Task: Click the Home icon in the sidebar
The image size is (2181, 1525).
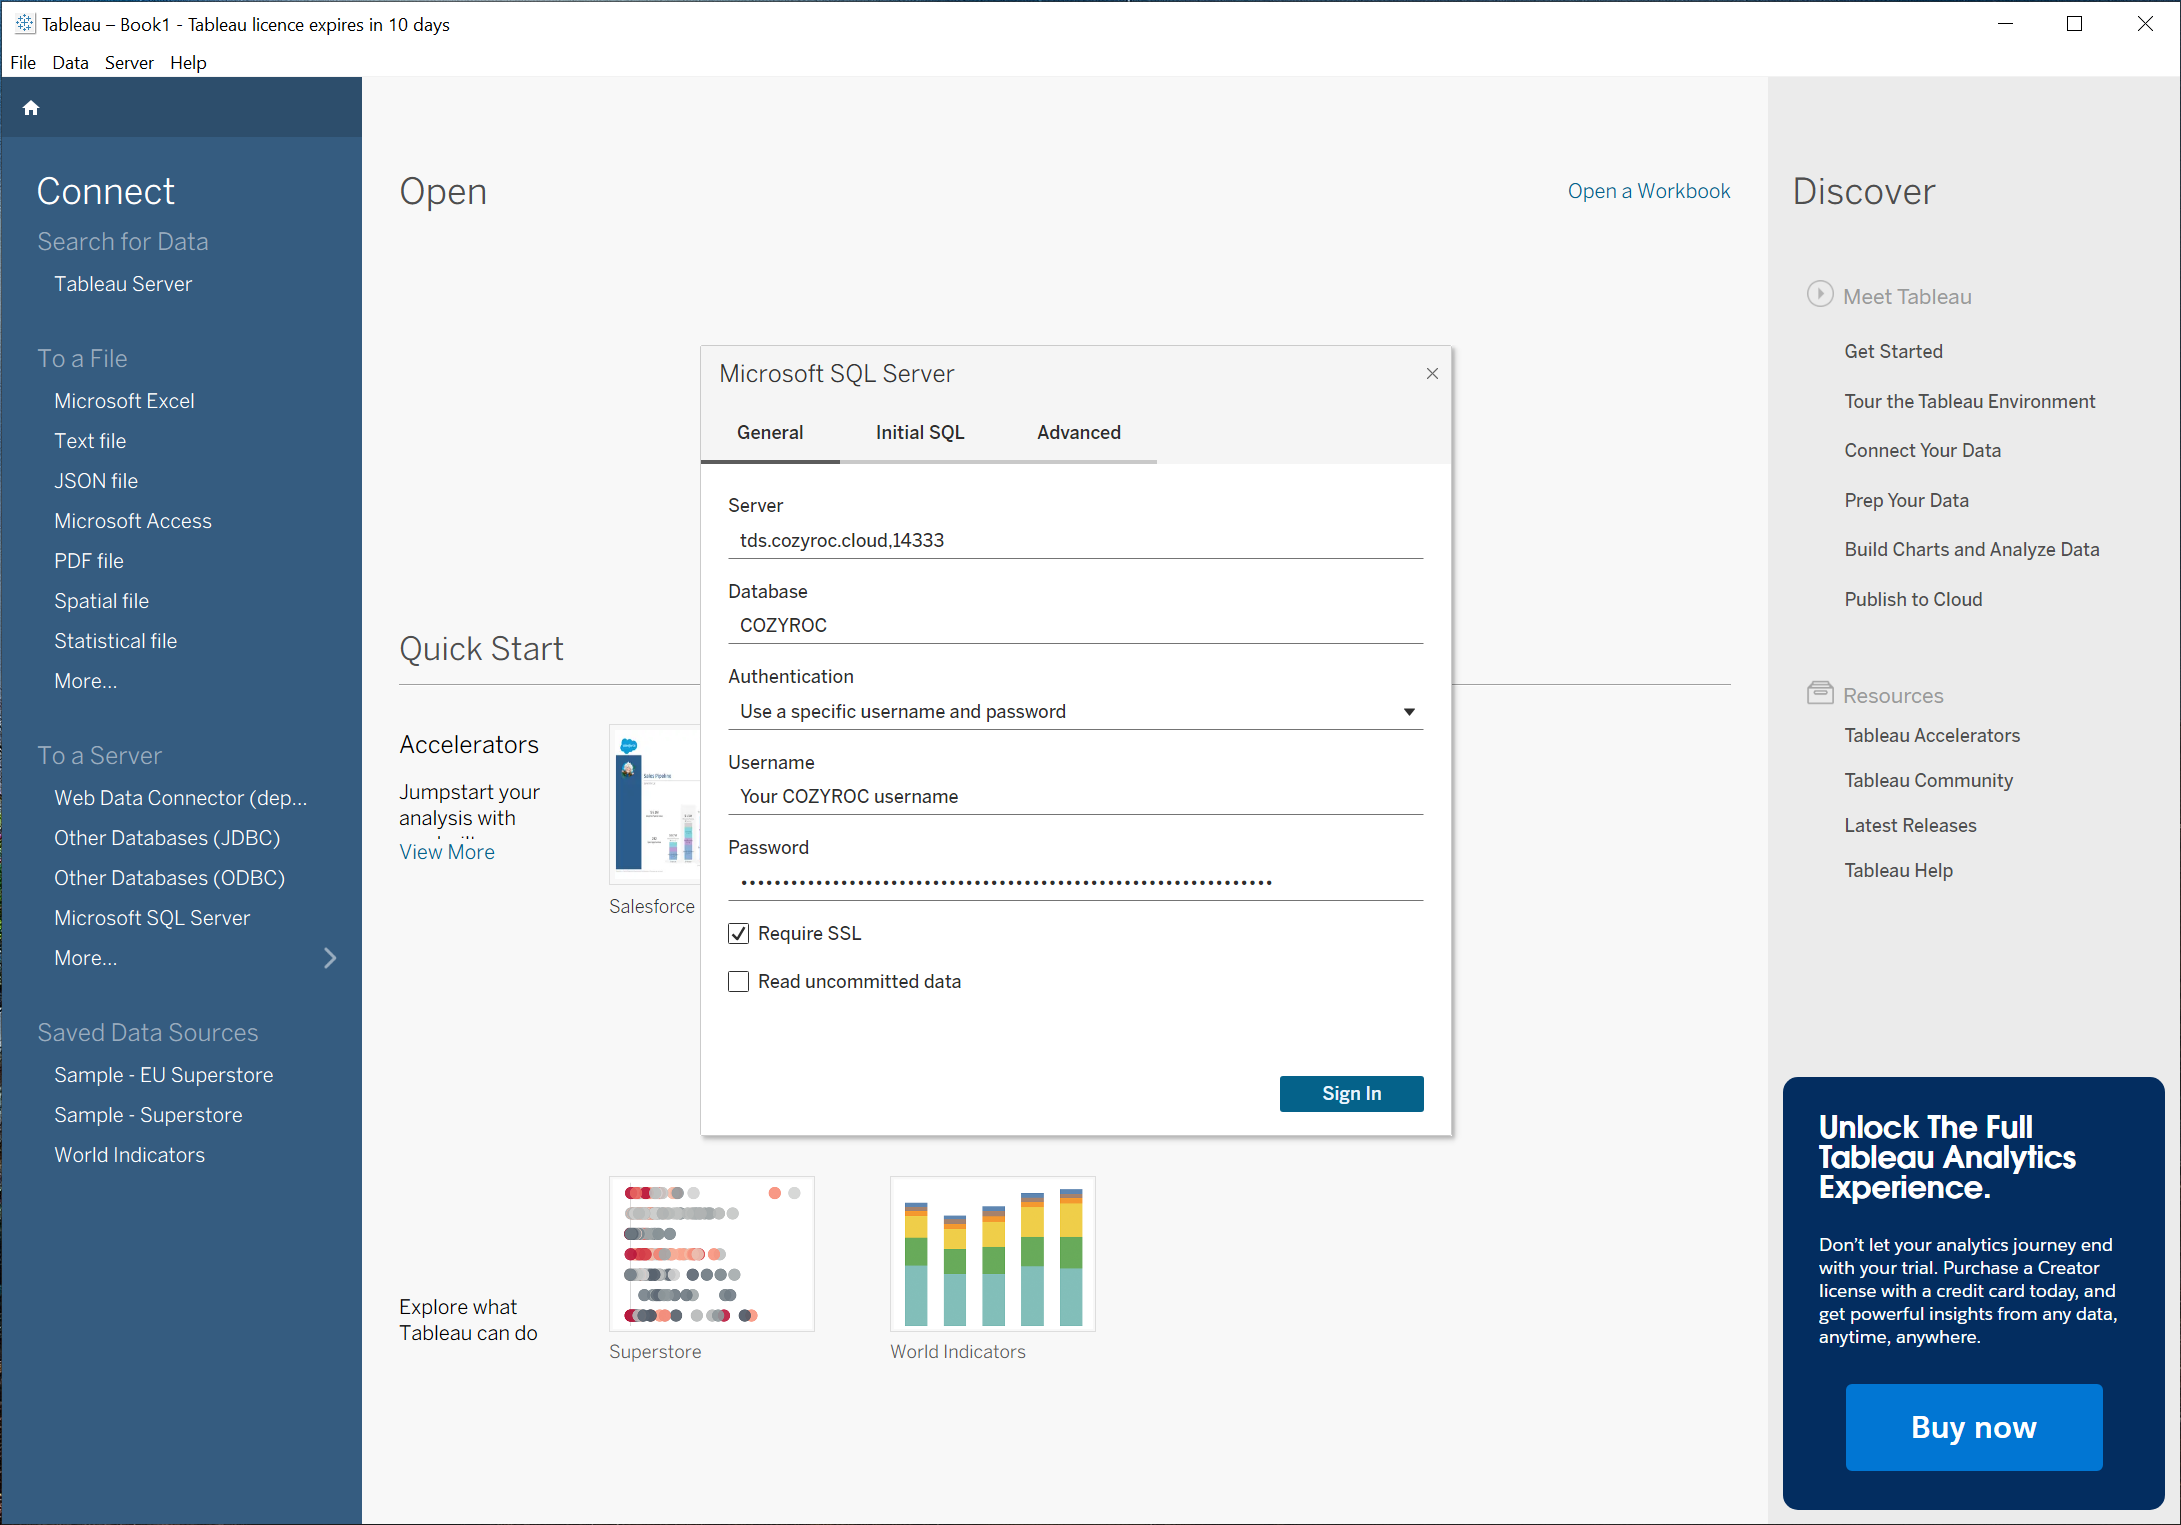Action: [x=31, y=108]
